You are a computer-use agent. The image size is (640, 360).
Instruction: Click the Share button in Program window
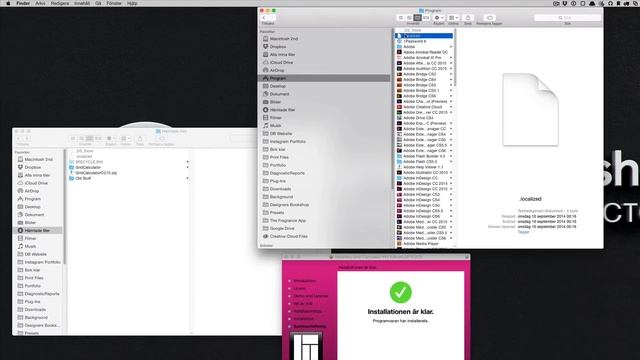[x=468, y=18]
